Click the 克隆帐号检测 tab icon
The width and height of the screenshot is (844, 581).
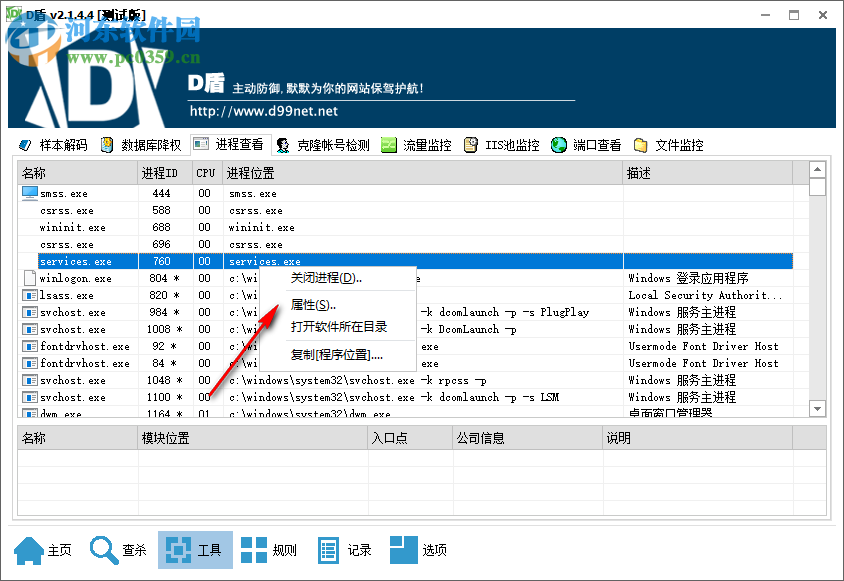pos(283,145)
